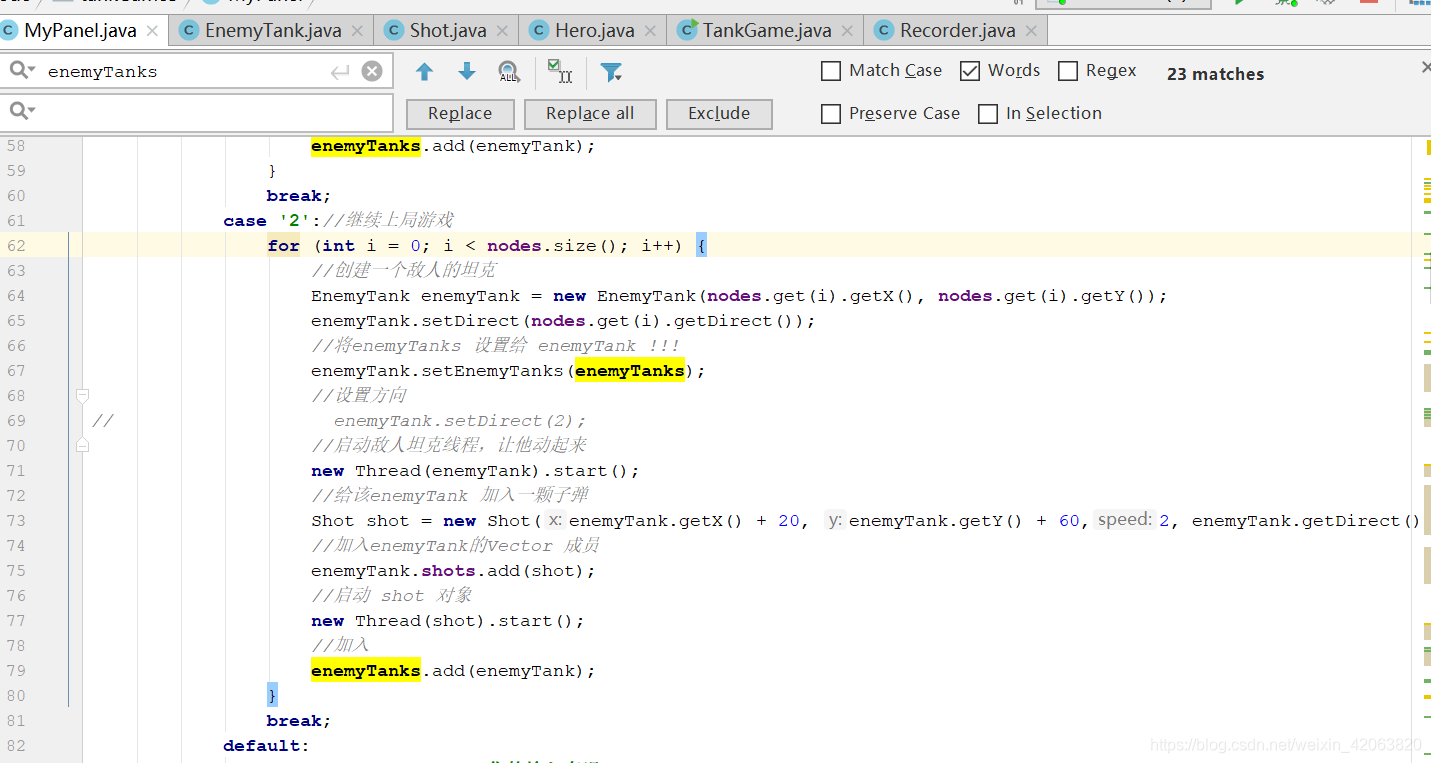Screen dimensions: 1431x763
Task: Open the search filter funnel icon
Action: (x=611, y=72)
